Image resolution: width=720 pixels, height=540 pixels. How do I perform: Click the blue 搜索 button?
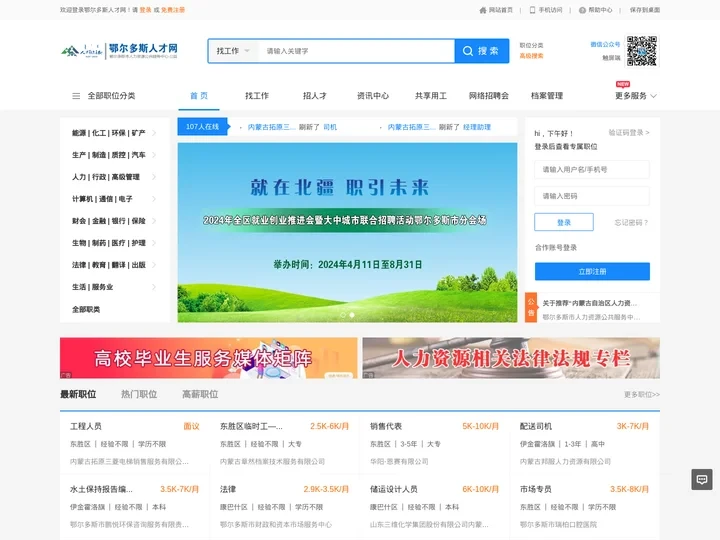(x=482, y=51)
